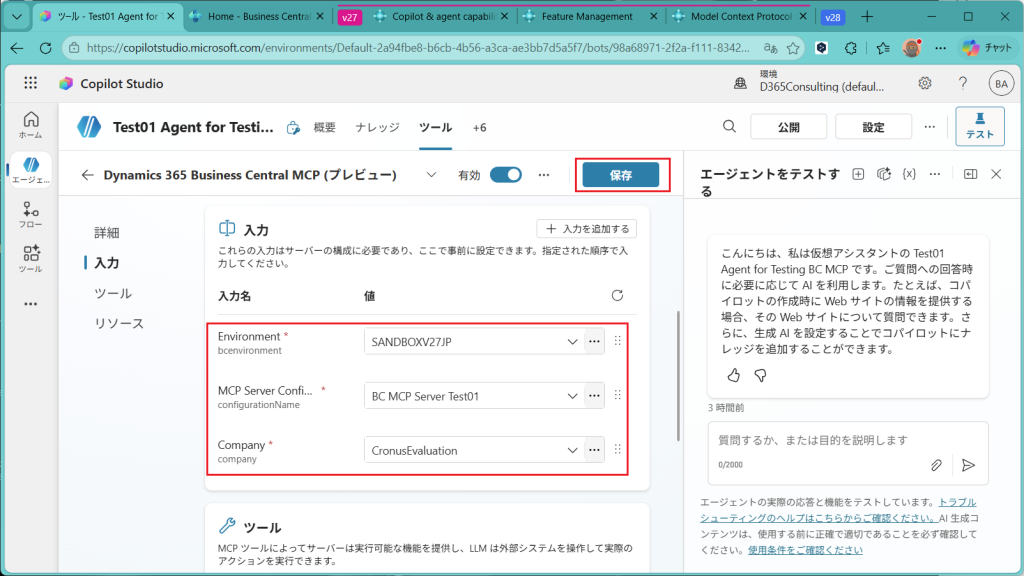Screen dimensions: 1024x576
Task: Expand the MCP Server Configuration dropdown
Action: (x=572, y=396)
